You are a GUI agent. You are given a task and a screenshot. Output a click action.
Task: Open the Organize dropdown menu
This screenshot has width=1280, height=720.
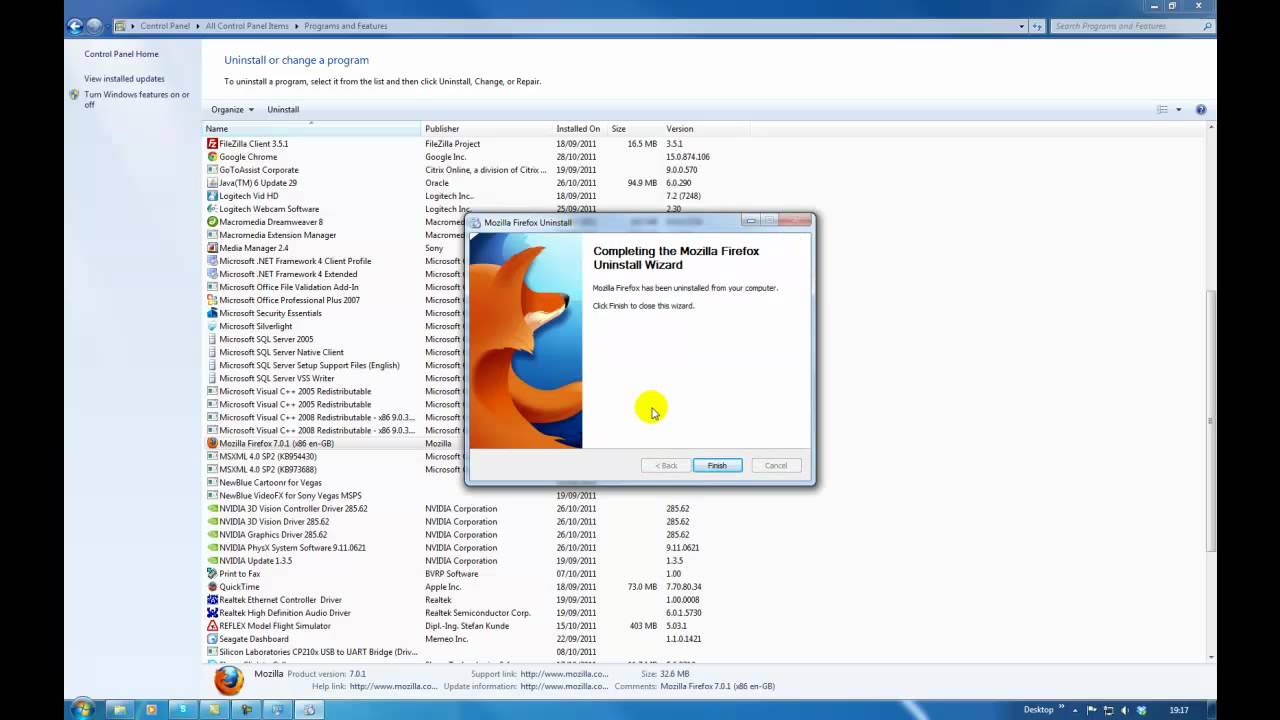pyautogui.click(x=232, y=109)
